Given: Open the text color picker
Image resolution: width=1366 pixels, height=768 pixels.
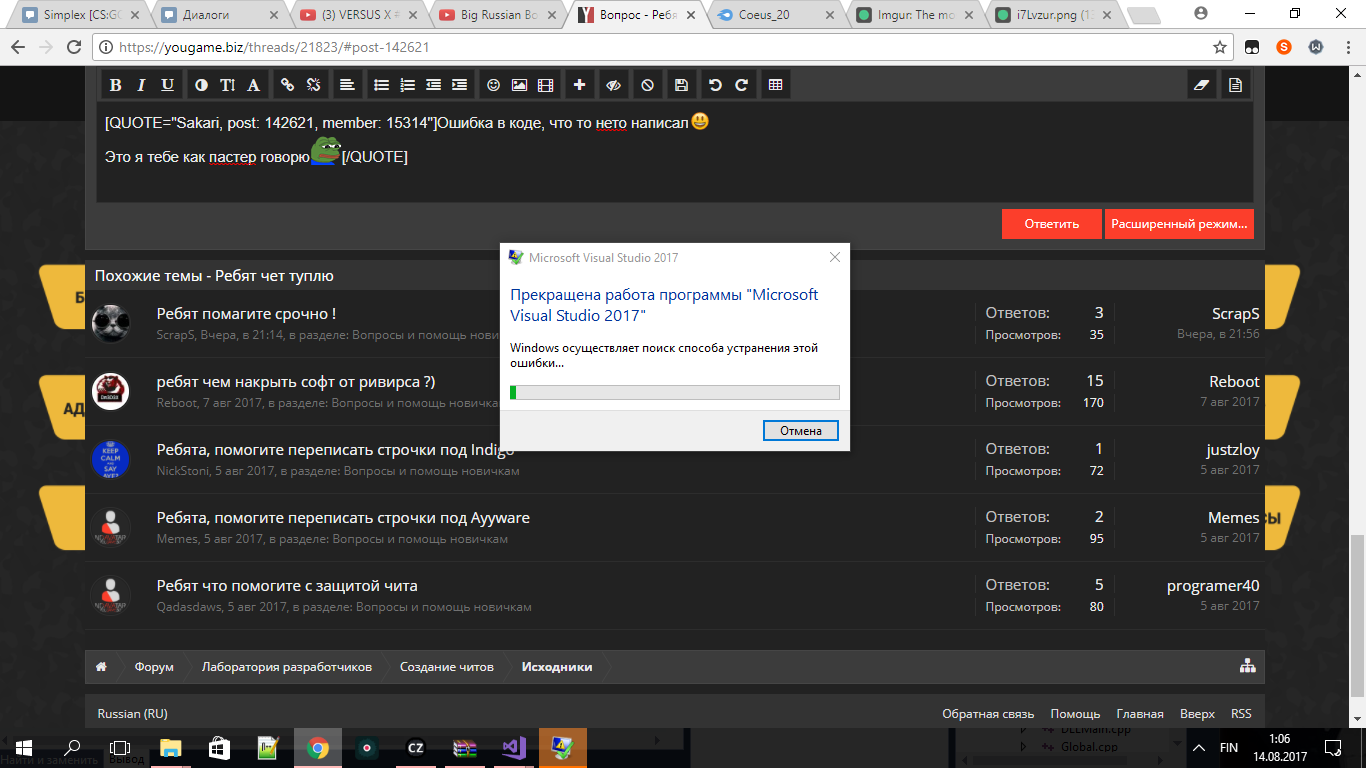Looking at the screenshot, I should [x=202, y=85].
